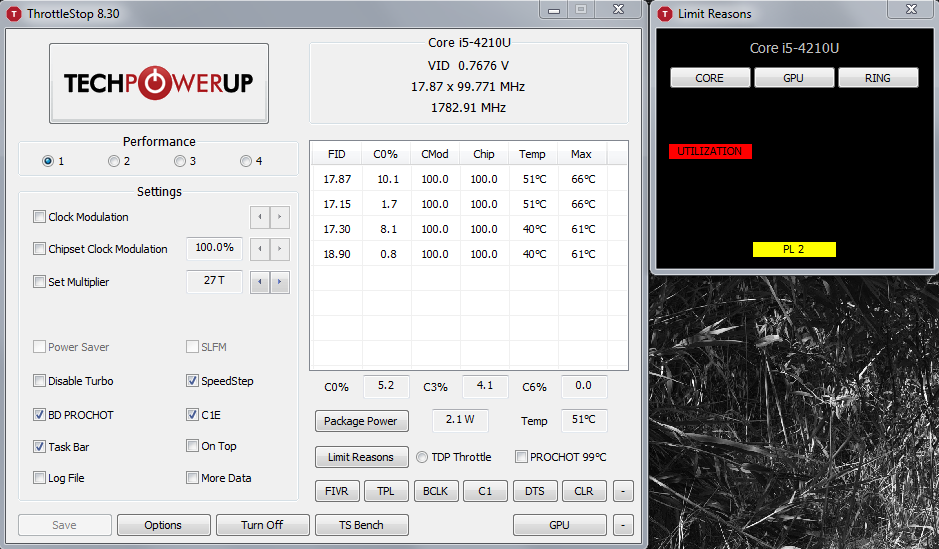The height and width of the screenshot is (549, 939).
Task: Uncheck the C1E checkbox
Action: point(192,414)
